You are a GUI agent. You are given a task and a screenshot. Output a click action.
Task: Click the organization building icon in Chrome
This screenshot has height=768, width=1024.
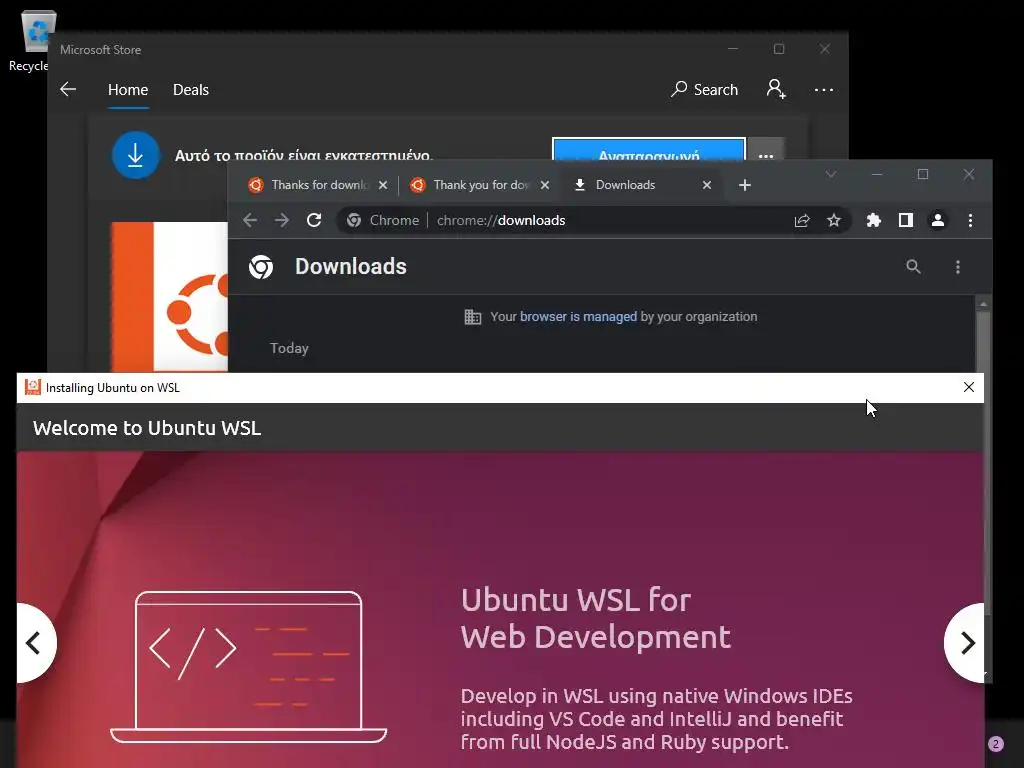pyautogui.click(x=472, y=317)
